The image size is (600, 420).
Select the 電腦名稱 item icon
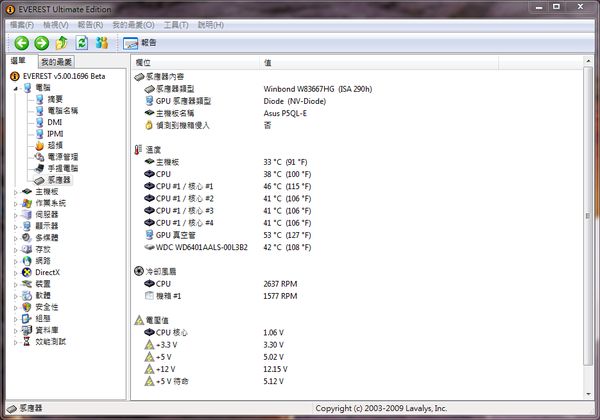39,111
